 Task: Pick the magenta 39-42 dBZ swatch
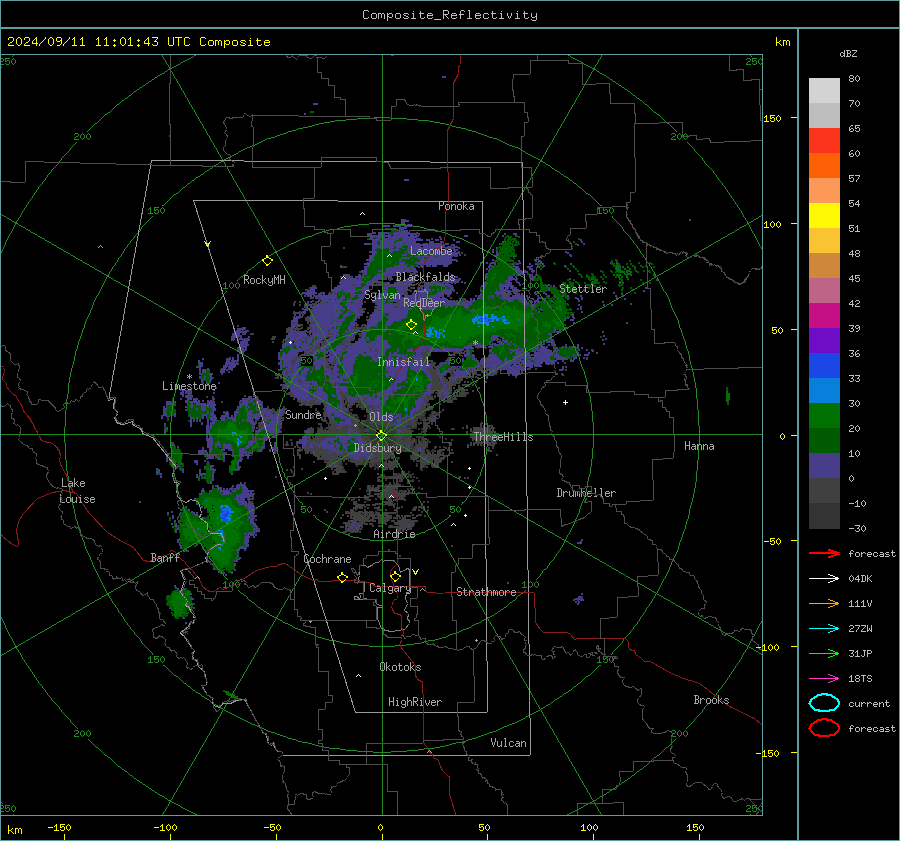tap(824, 315)
